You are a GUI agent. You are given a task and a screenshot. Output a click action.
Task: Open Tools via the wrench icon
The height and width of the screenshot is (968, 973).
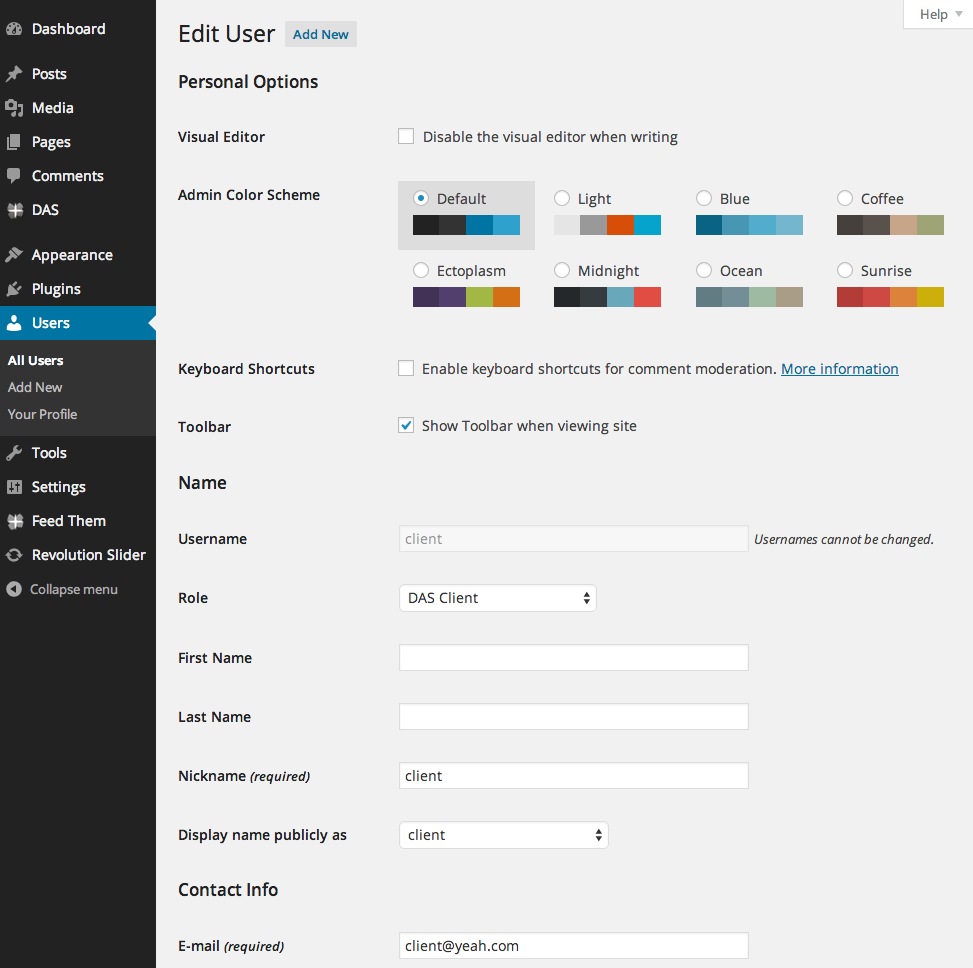14,453
